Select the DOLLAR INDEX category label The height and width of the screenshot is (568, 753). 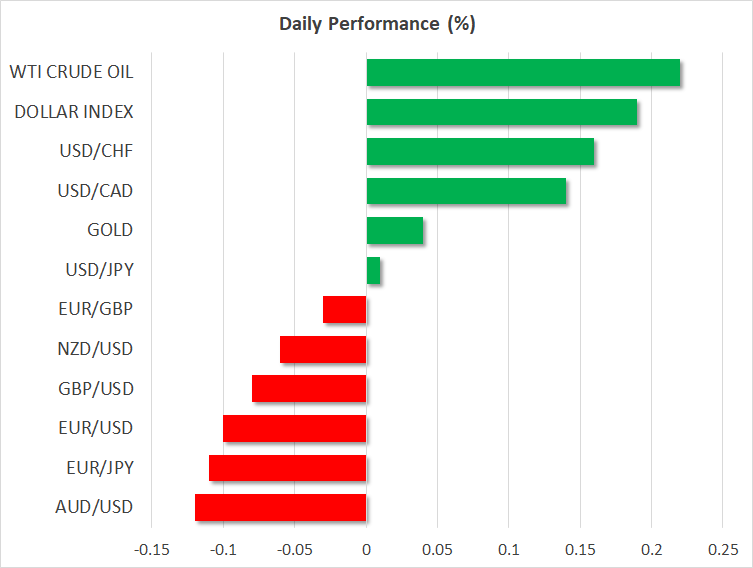74,112
